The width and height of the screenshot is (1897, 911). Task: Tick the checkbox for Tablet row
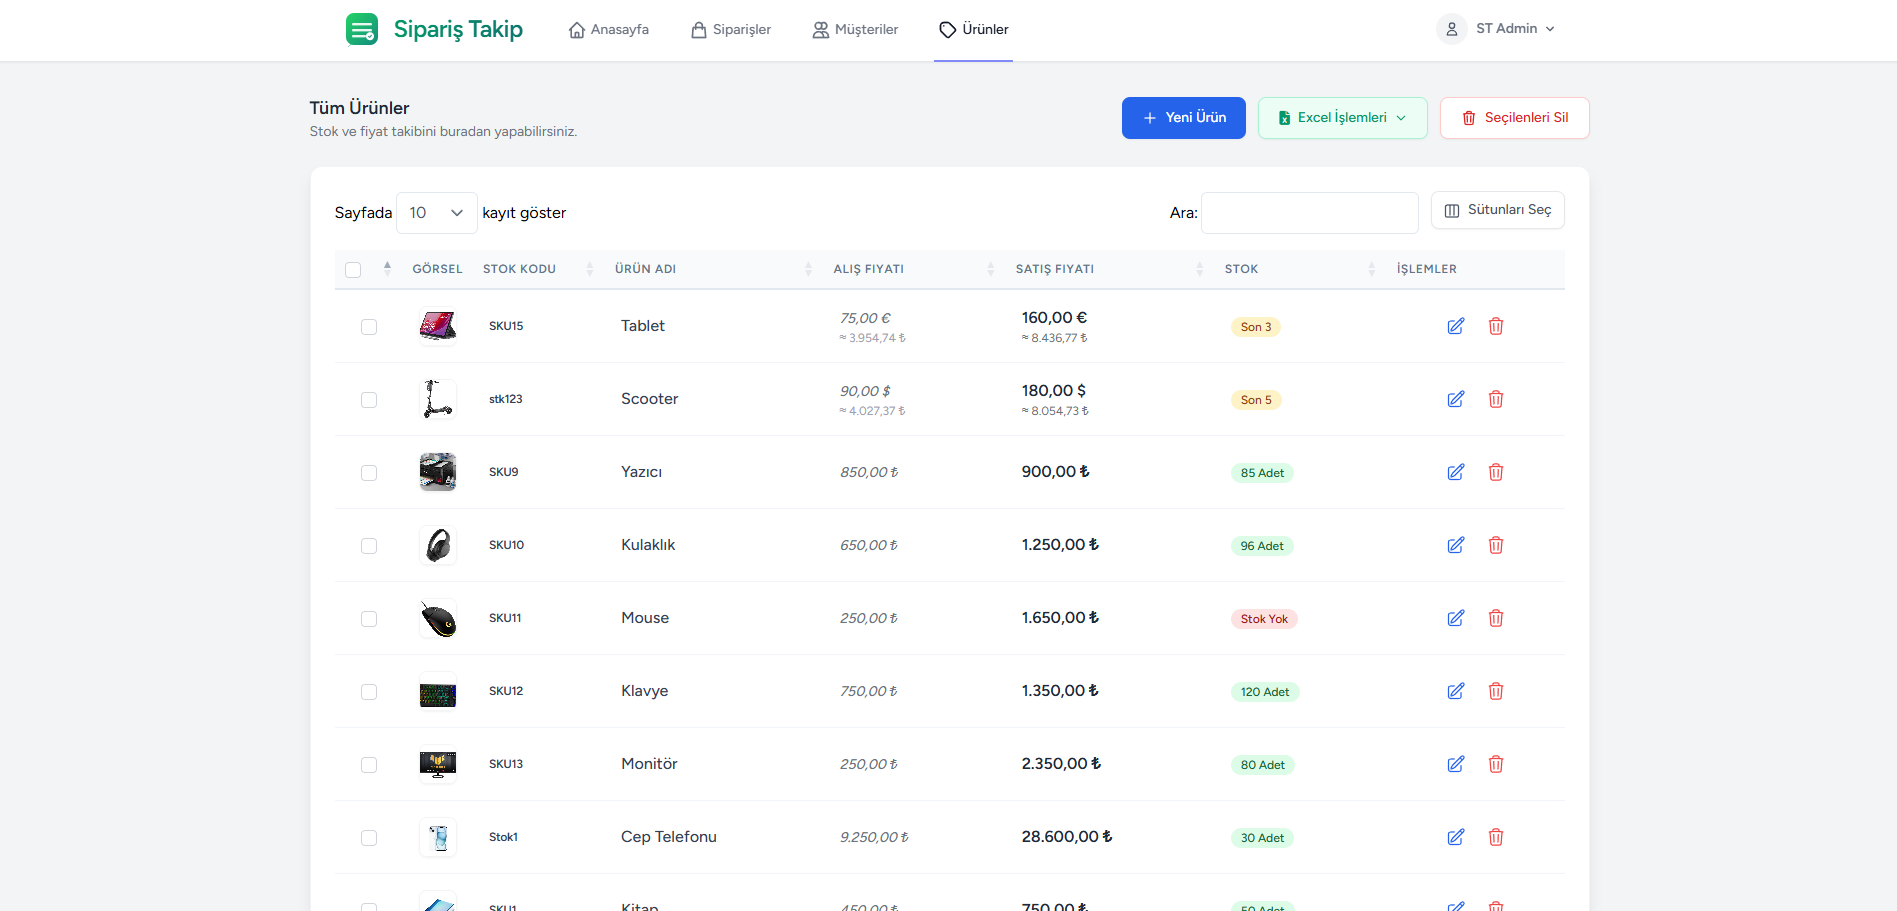(369, 327)
